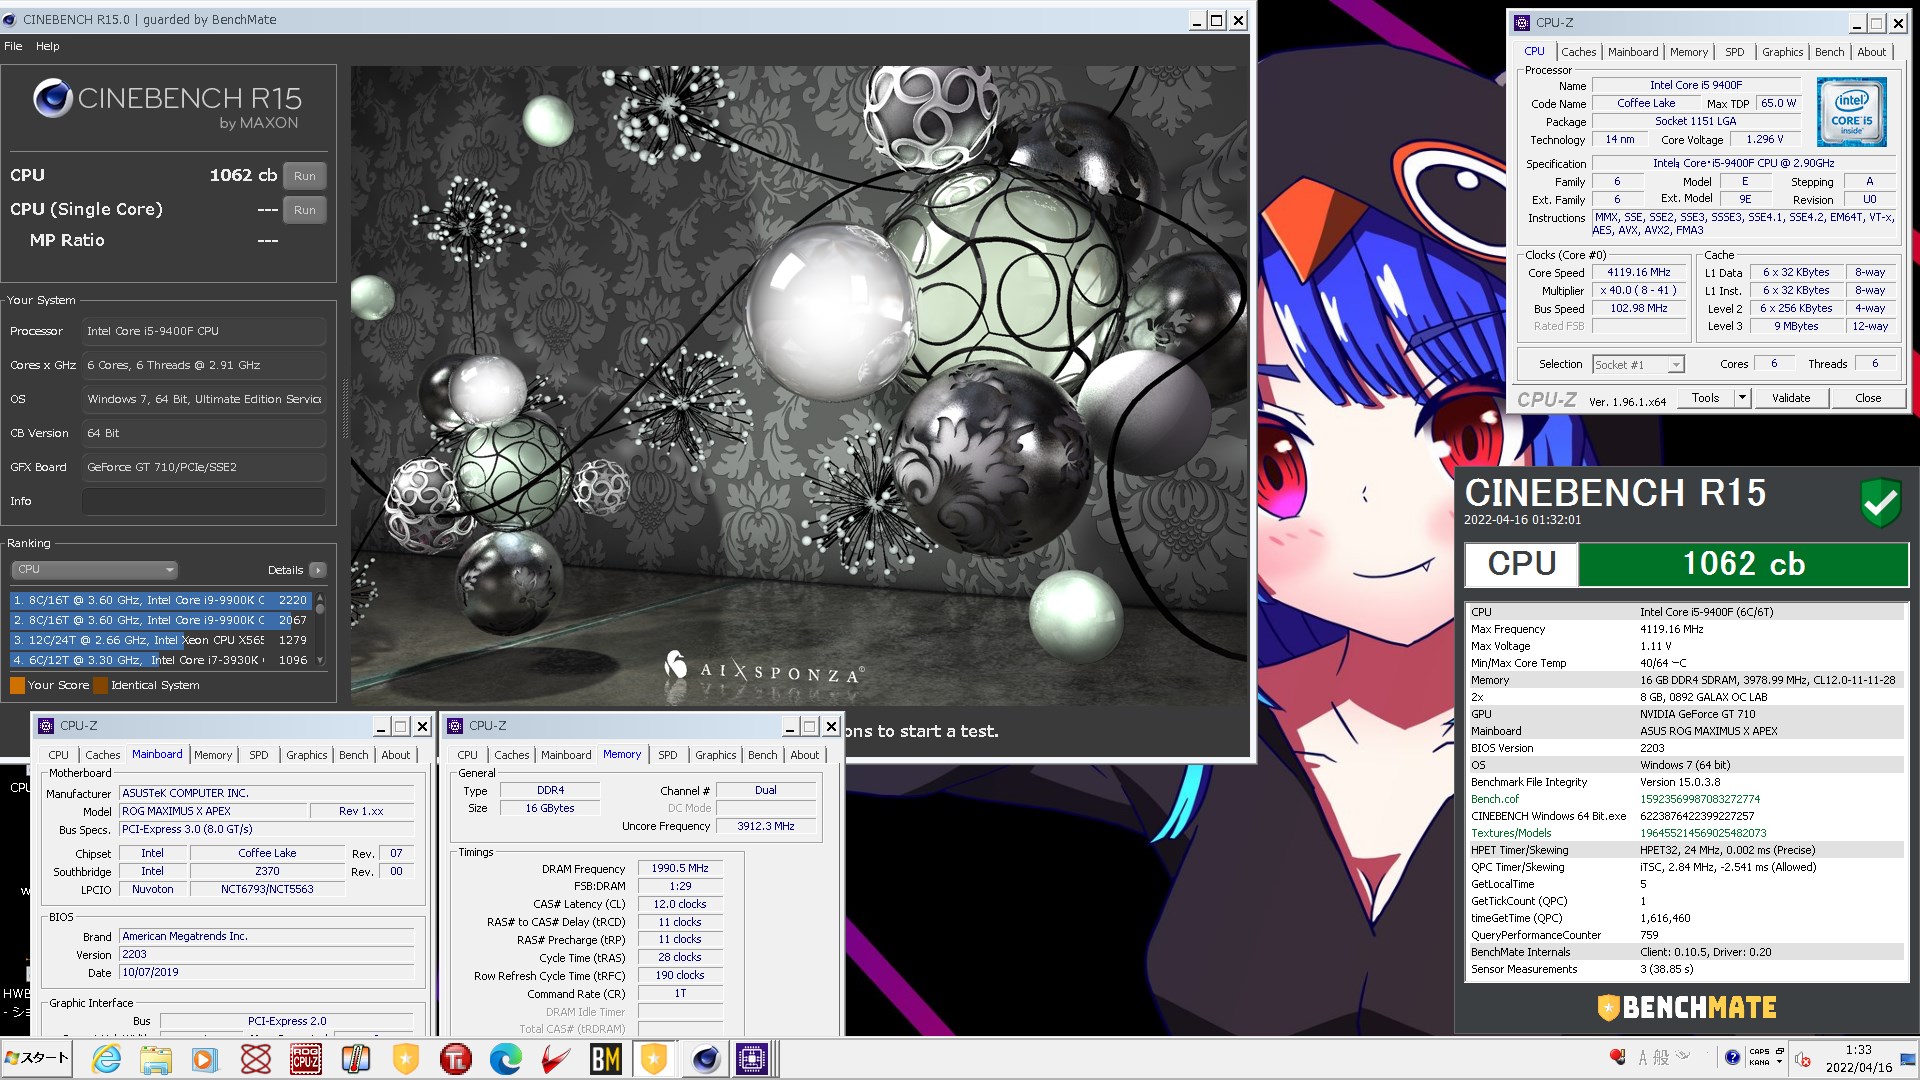The image size is (1920, 1080).
Task: Open Bench tab in Memory CPU-Z window
Action: pos(762,755)
